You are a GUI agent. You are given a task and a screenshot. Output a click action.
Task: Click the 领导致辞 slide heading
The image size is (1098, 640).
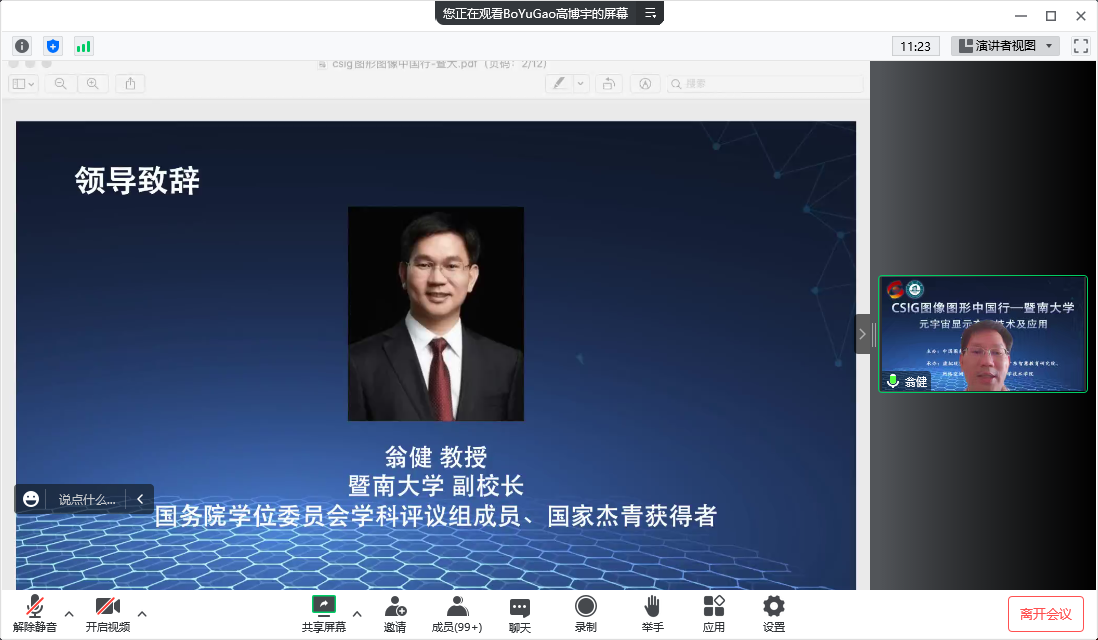pos(137,180)
